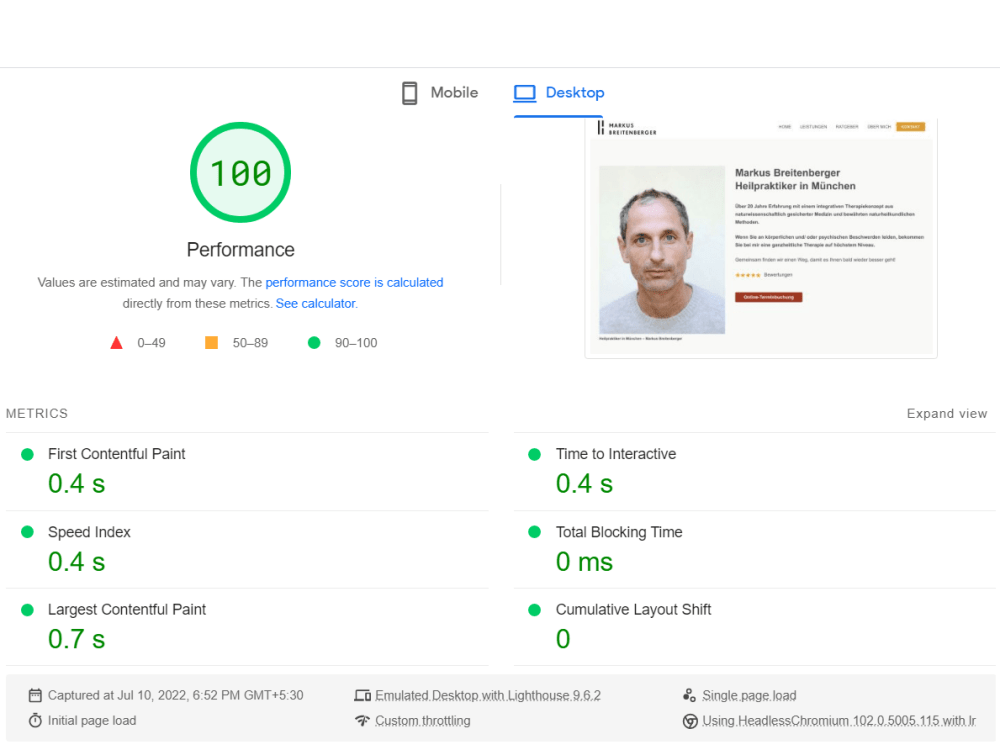Click Cumulative Layout Shift metric label

click(633, 610)
